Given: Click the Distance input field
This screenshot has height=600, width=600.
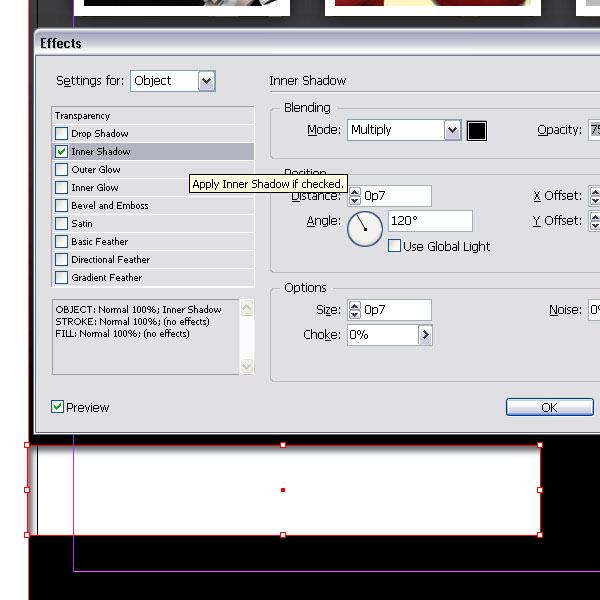Looking at the screenshot, I should [x=396, y=196].
